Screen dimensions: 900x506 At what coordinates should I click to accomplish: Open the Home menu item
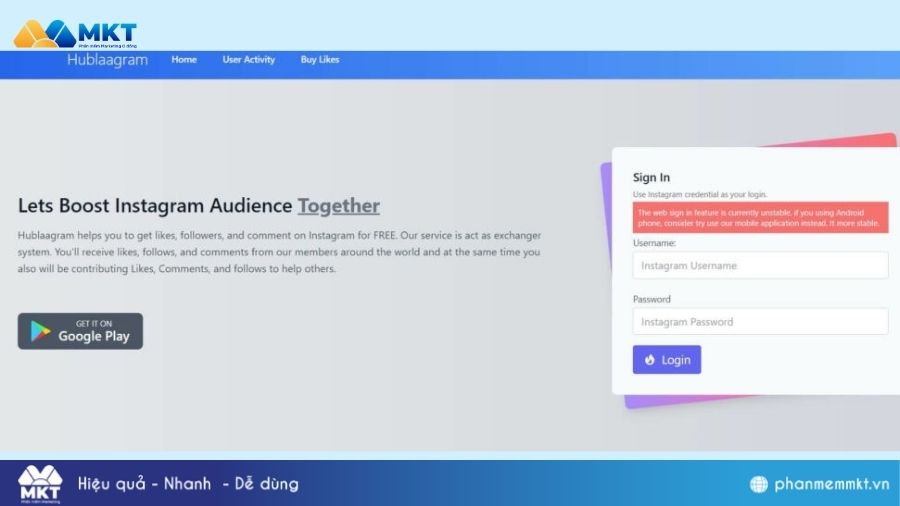coord(184,60)
